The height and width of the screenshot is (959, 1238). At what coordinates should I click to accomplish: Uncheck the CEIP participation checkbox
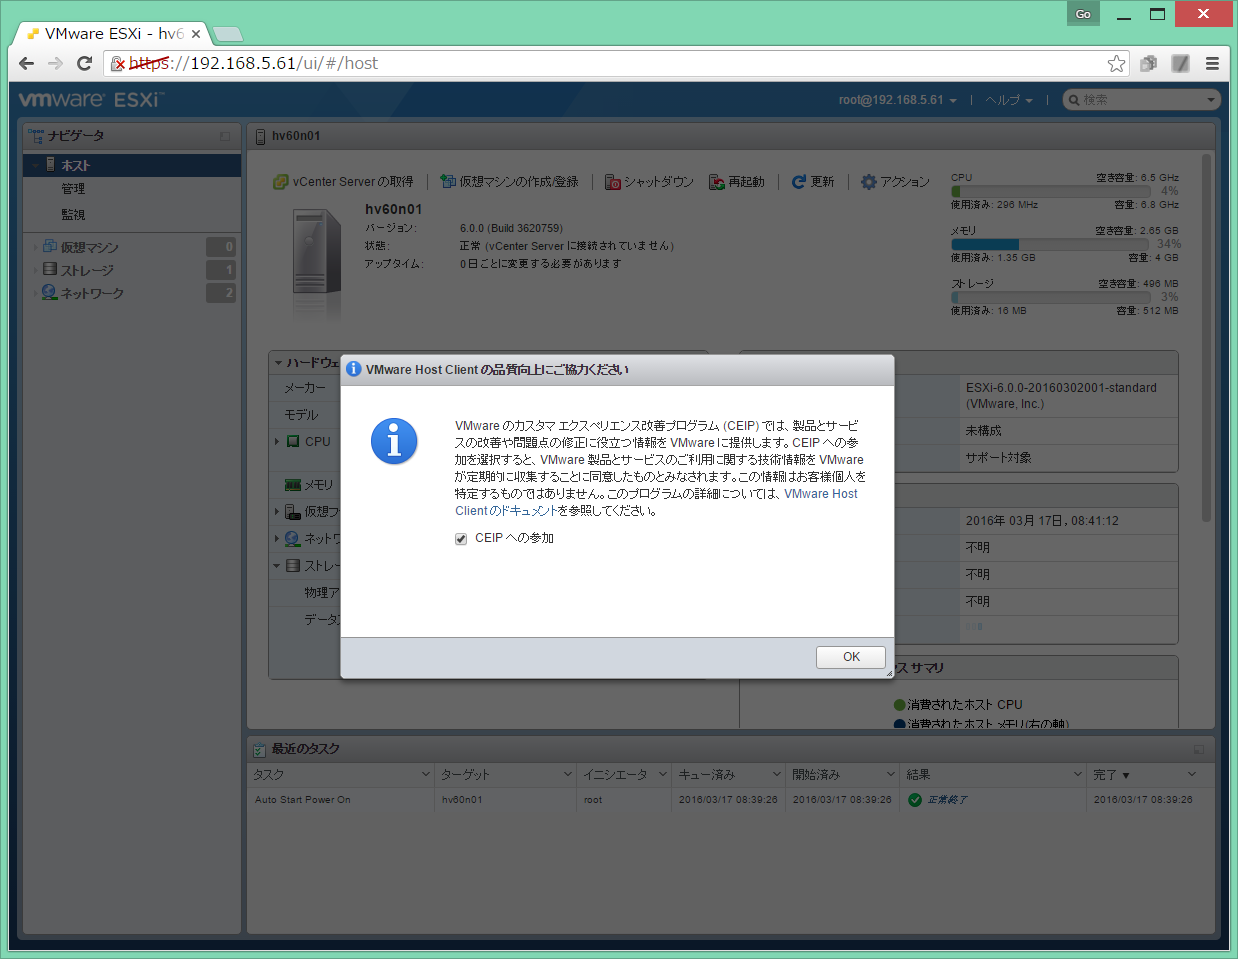461,539
